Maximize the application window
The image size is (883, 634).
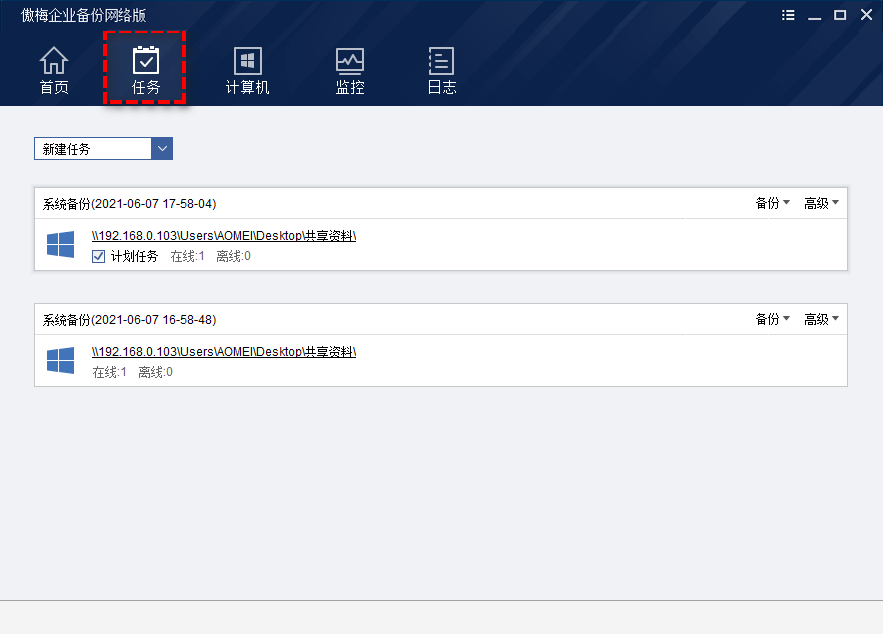pos(840,15)
